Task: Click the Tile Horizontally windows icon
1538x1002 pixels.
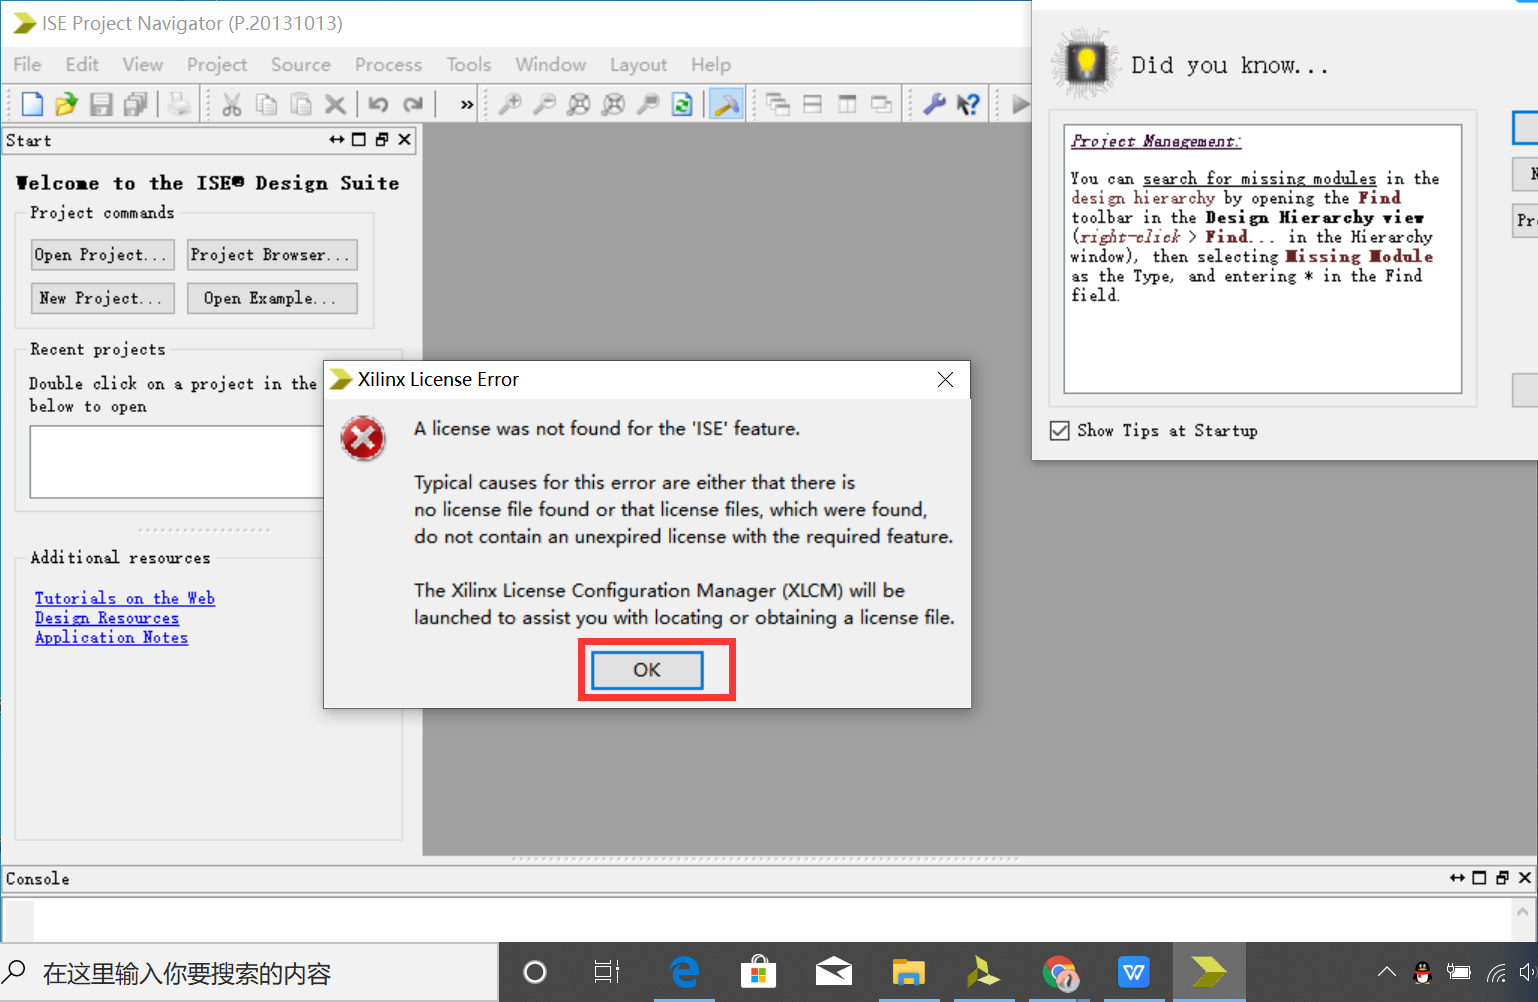Action: coord(813,104)
